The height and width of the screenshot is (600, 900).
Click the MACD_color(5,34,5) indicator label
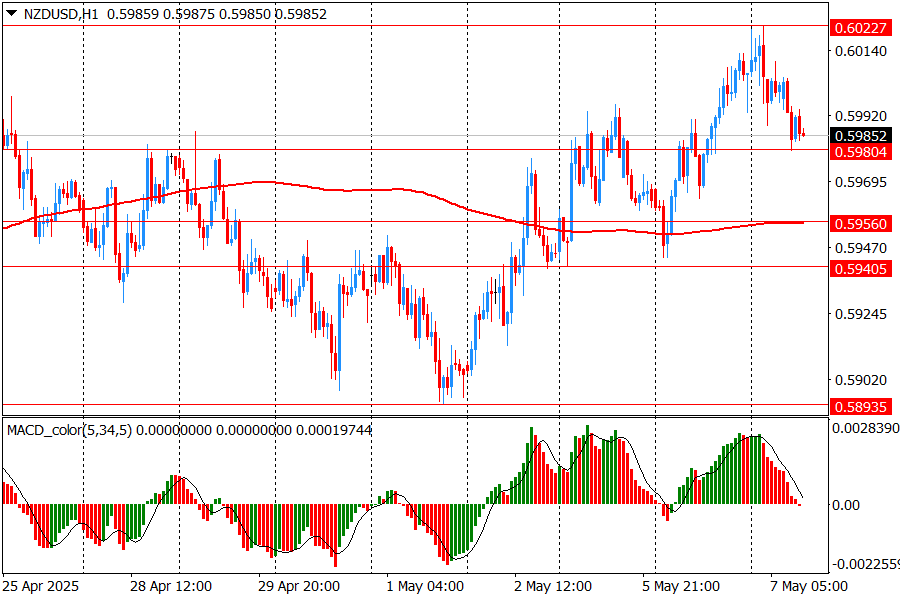[x=69, y=430]
